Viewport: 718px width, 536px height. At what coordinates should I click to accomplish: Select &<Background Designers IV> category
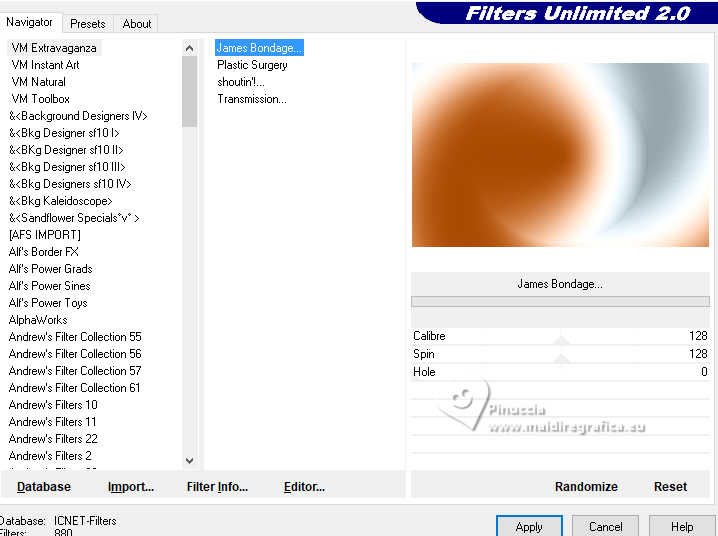click(x=78, y=116)
